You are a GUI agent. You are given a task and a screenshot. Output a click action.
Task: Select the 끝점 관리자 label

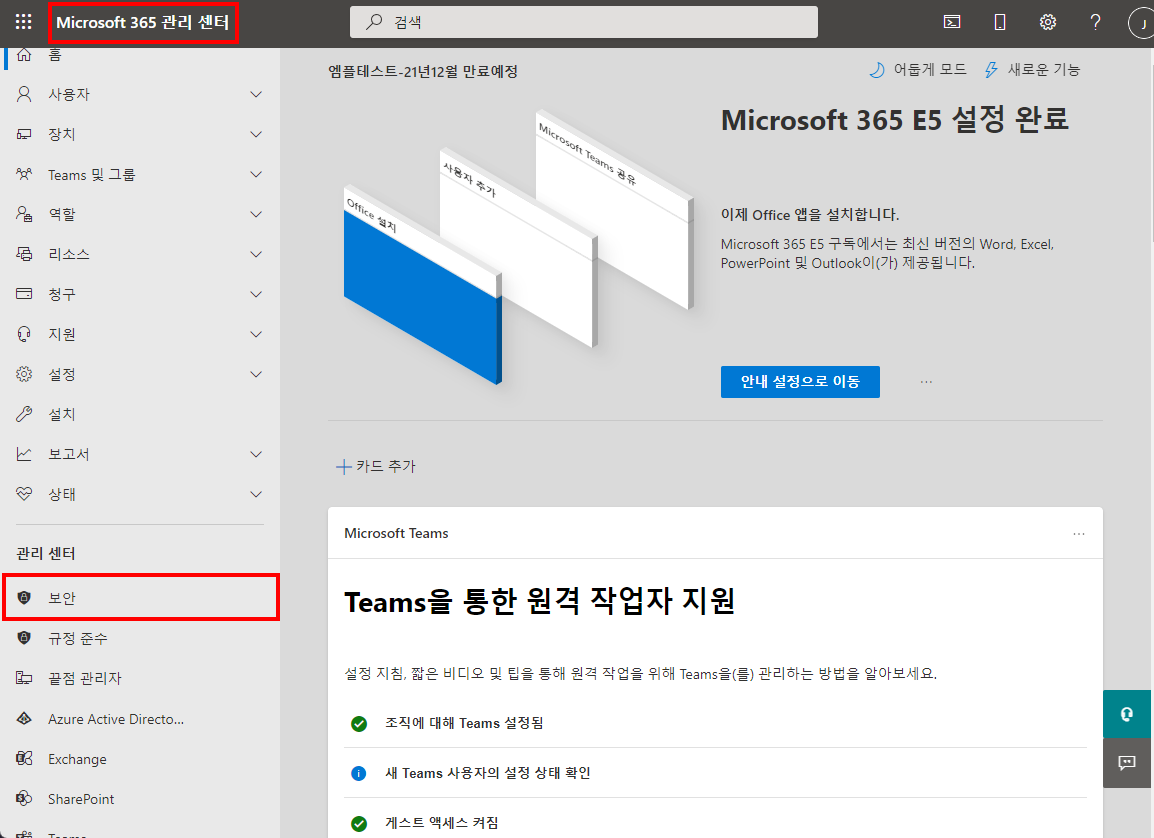(85, 678)
